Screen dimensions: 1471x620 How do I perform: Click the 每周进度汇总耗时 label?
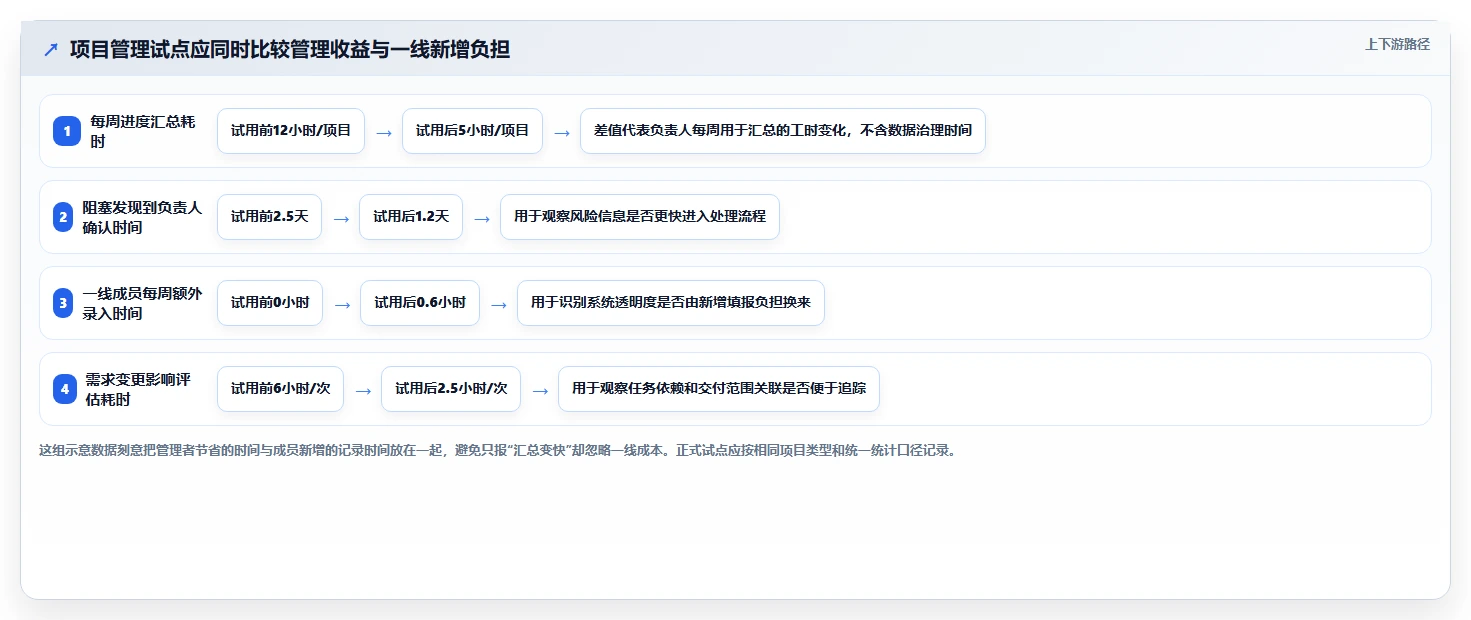[143, 131]
